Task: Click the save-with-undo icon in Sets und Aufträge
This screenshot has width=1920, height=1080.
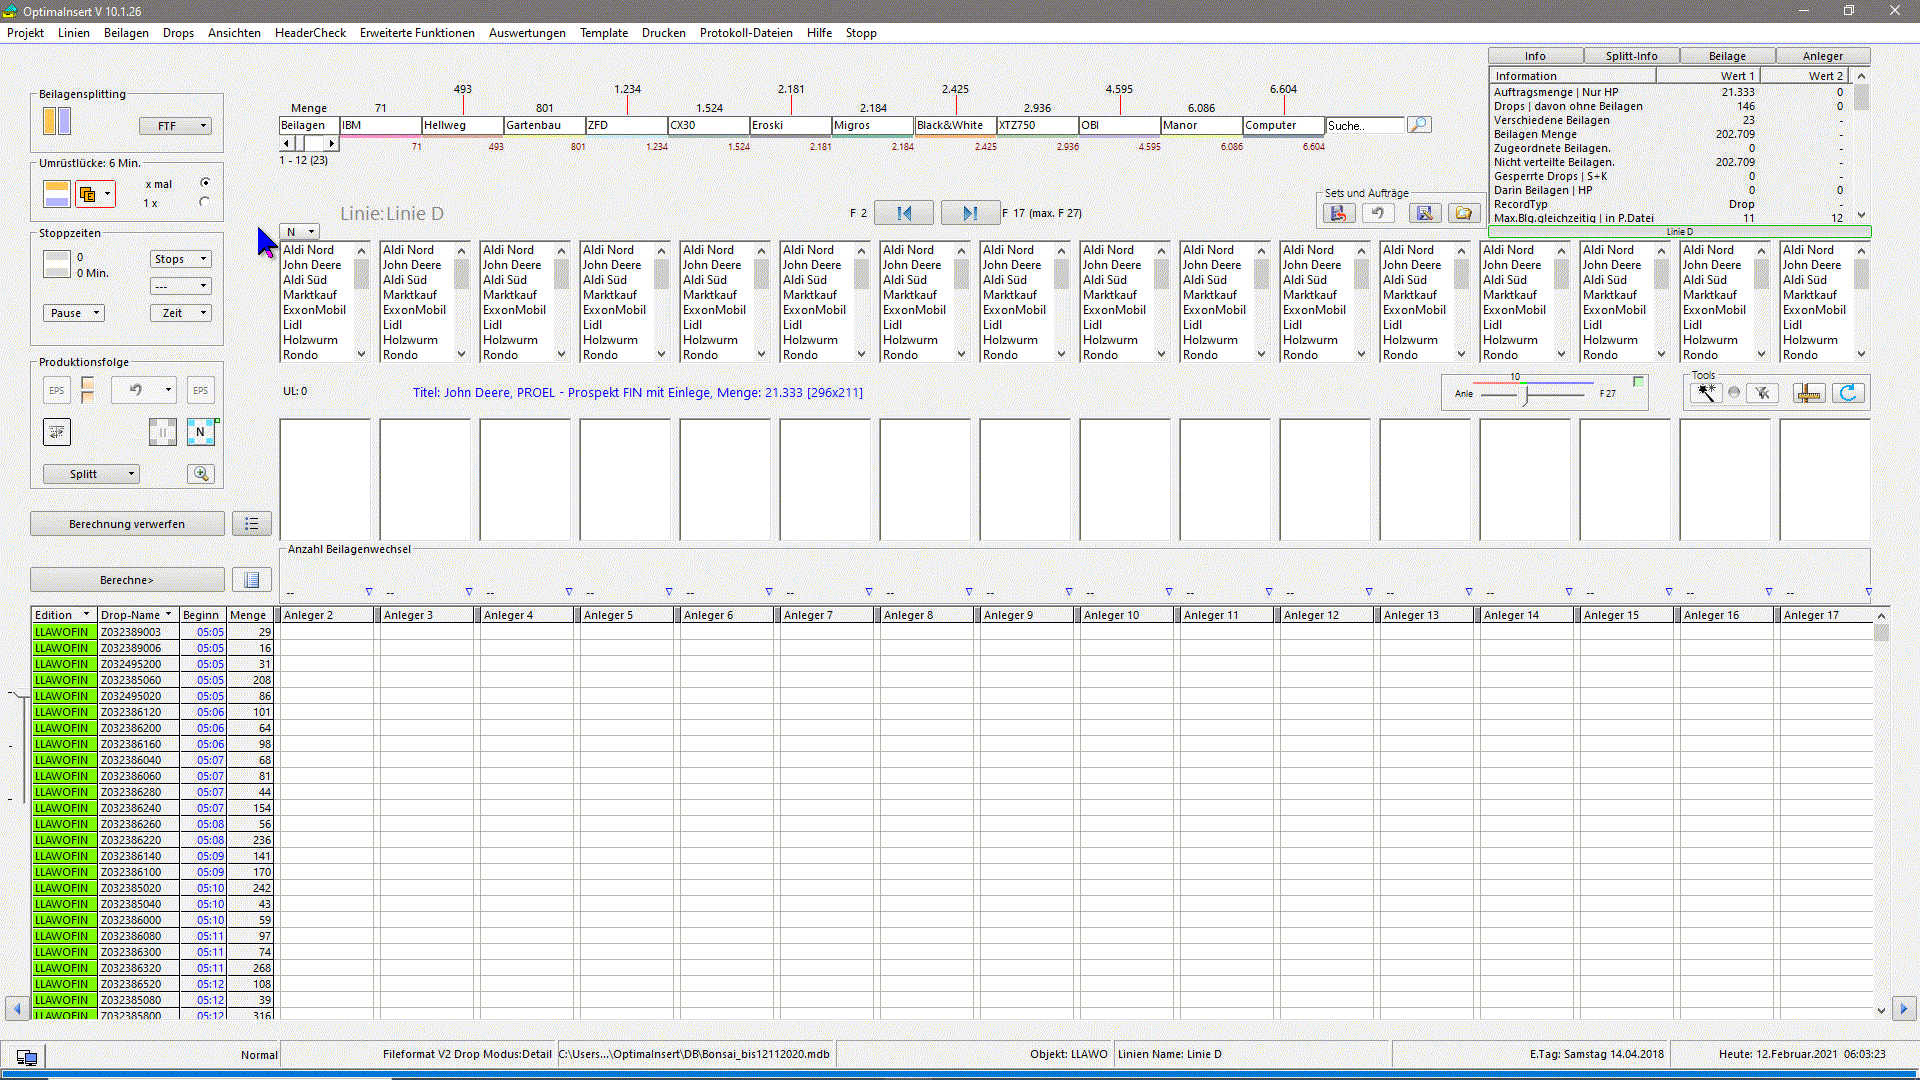Action: point(1339,213)
